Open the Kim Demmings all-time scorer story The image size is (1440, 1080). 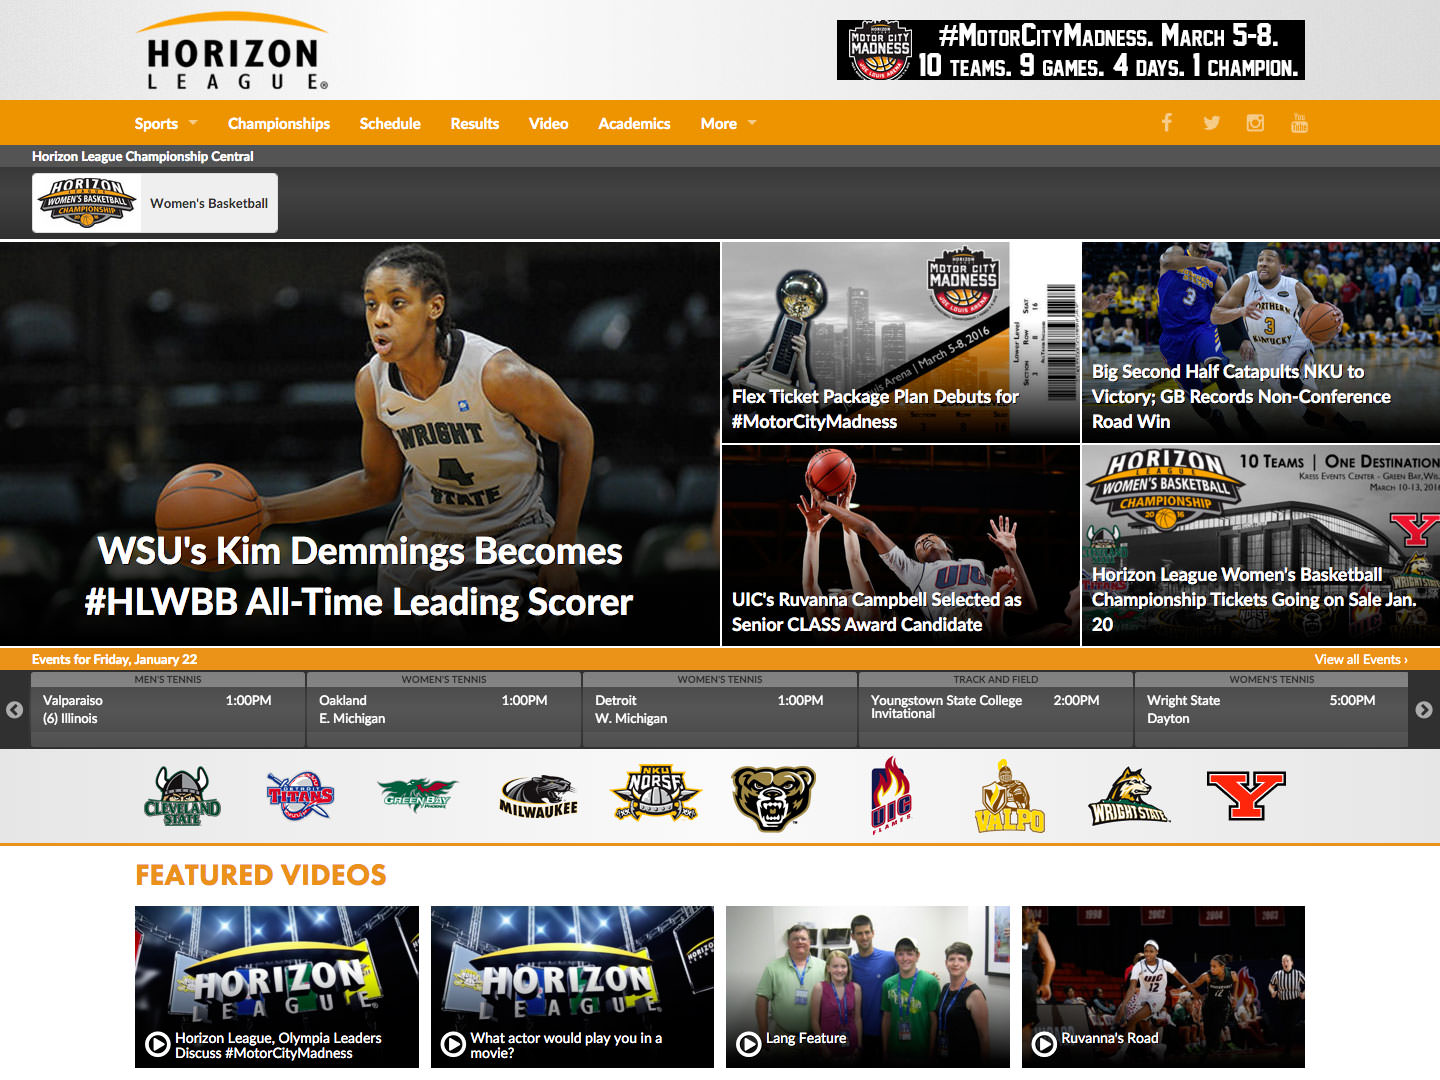(360, 444)
